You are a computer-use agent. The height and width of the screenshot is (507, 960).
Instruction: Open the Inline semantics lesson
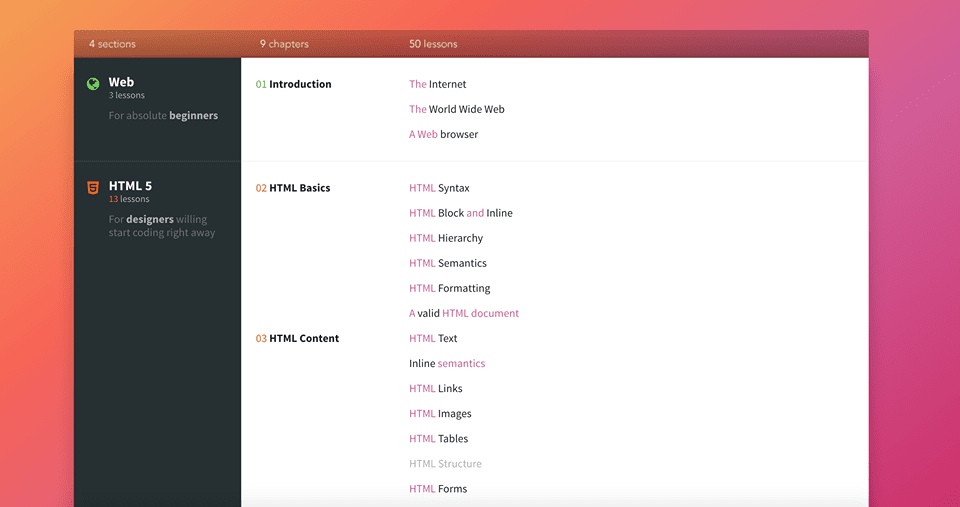point(446,363)
